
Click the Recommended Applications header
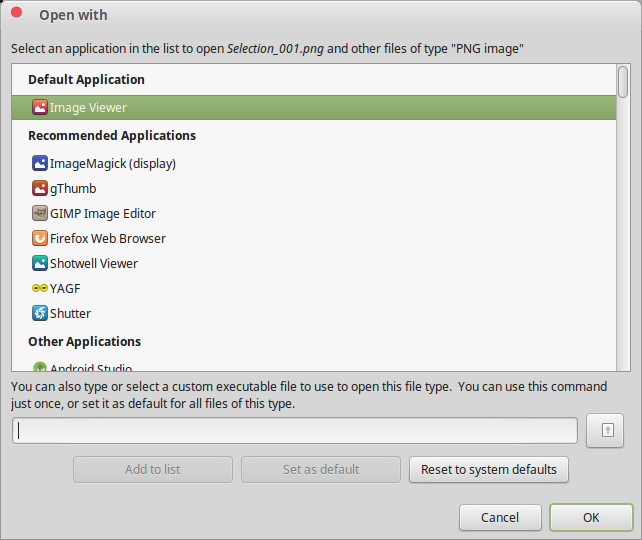tap(112, 136)
